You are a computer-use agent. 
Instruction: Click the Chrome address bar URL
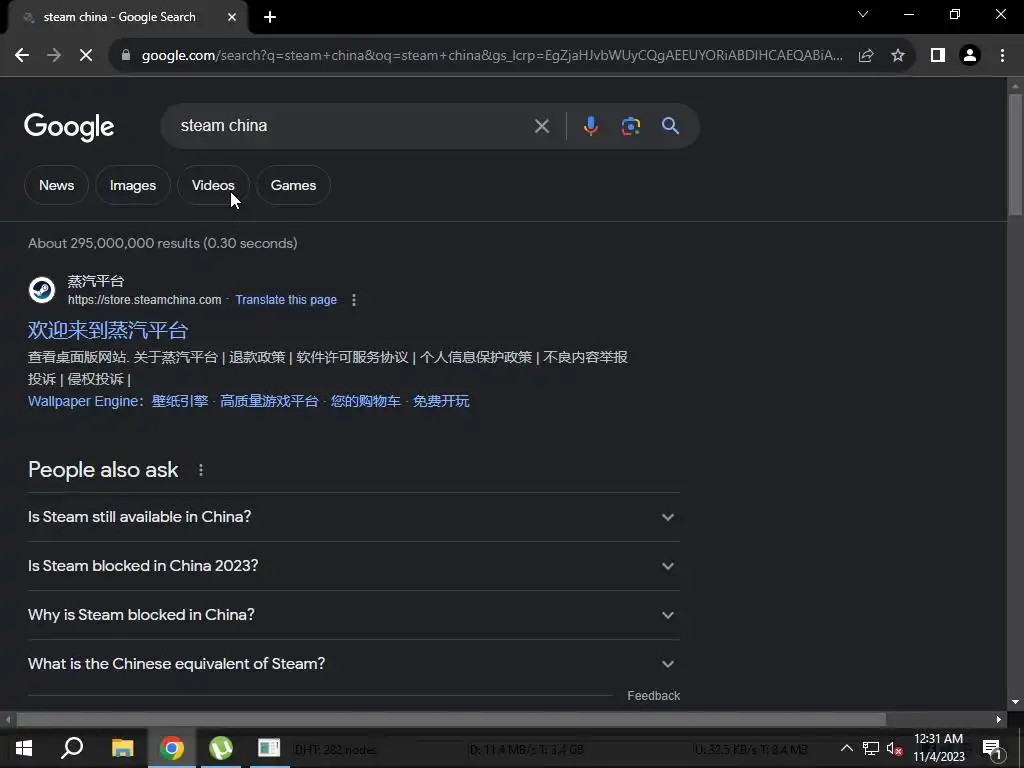point(492,56)
